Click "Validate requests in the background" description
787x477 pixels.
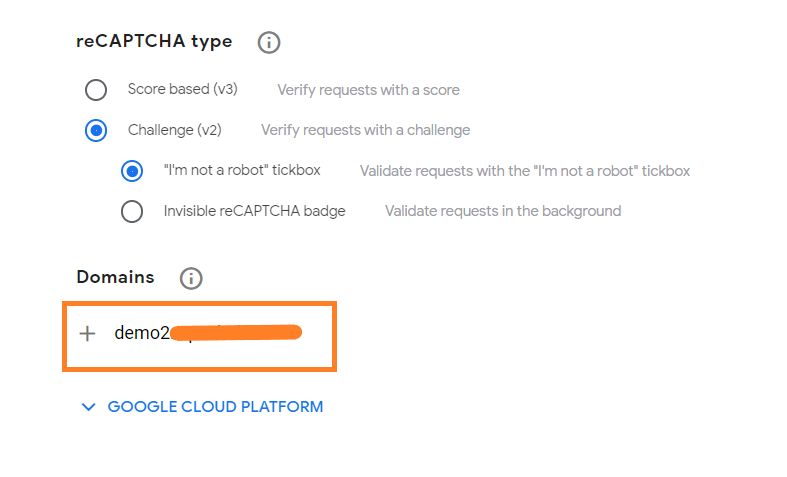click(503, 211)
